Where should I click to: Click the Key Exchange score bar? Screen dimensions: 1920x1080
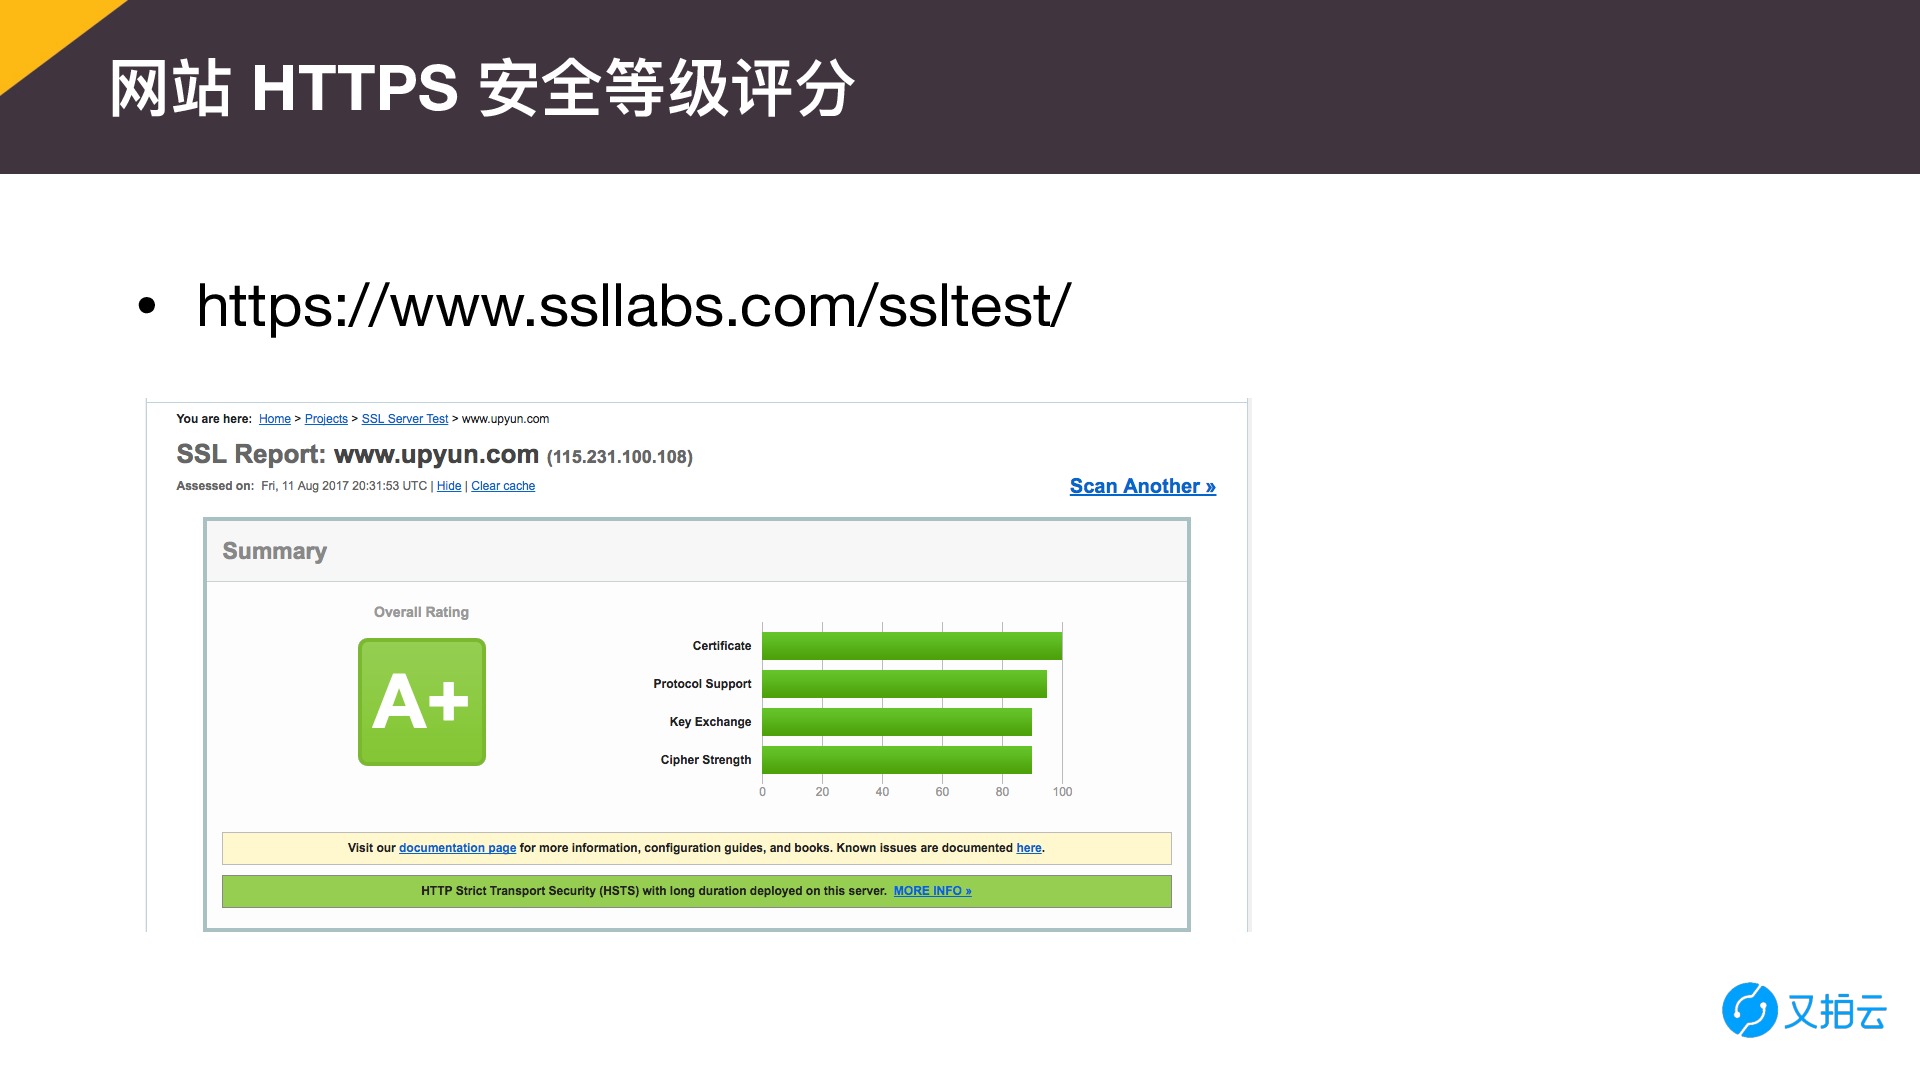coord(897,722)
